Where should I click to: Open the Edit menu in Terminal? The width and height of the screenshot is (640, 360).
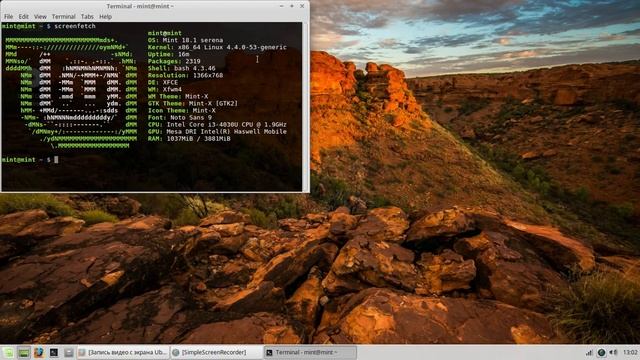coord(24,17)
